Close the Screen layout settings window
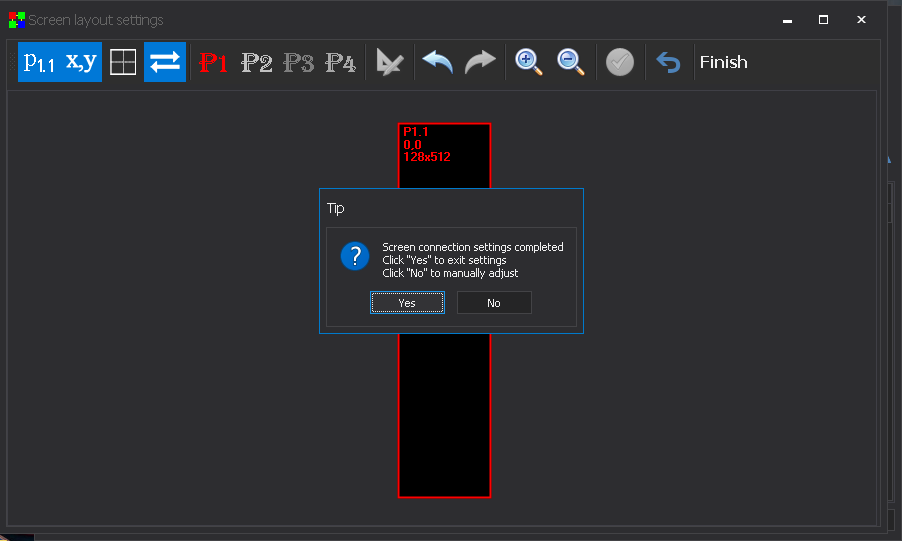This screenshot has width=902, height=541. (860, 19)
